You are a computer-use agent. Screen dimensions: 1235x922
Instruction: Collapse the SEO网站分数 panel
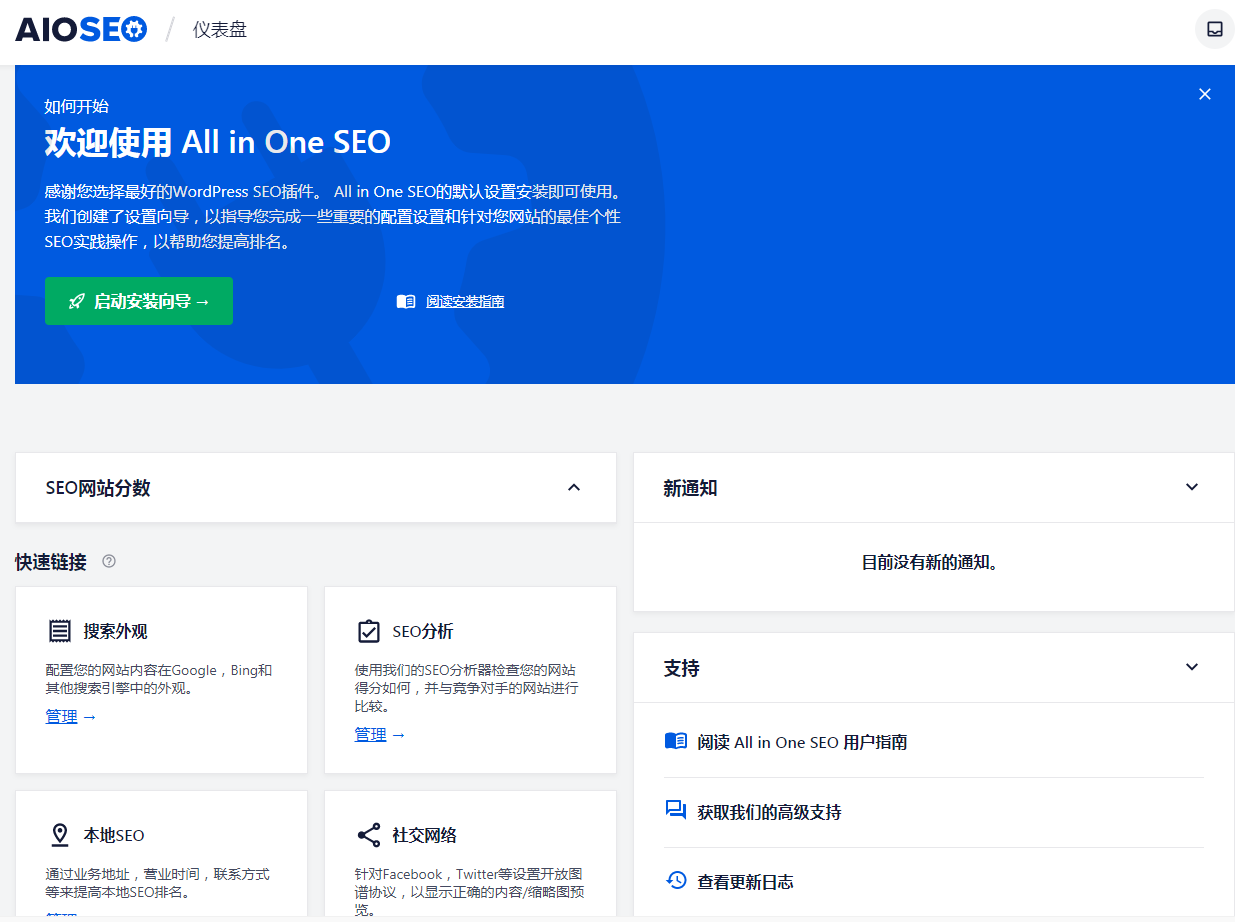click(x=574, y=487)
